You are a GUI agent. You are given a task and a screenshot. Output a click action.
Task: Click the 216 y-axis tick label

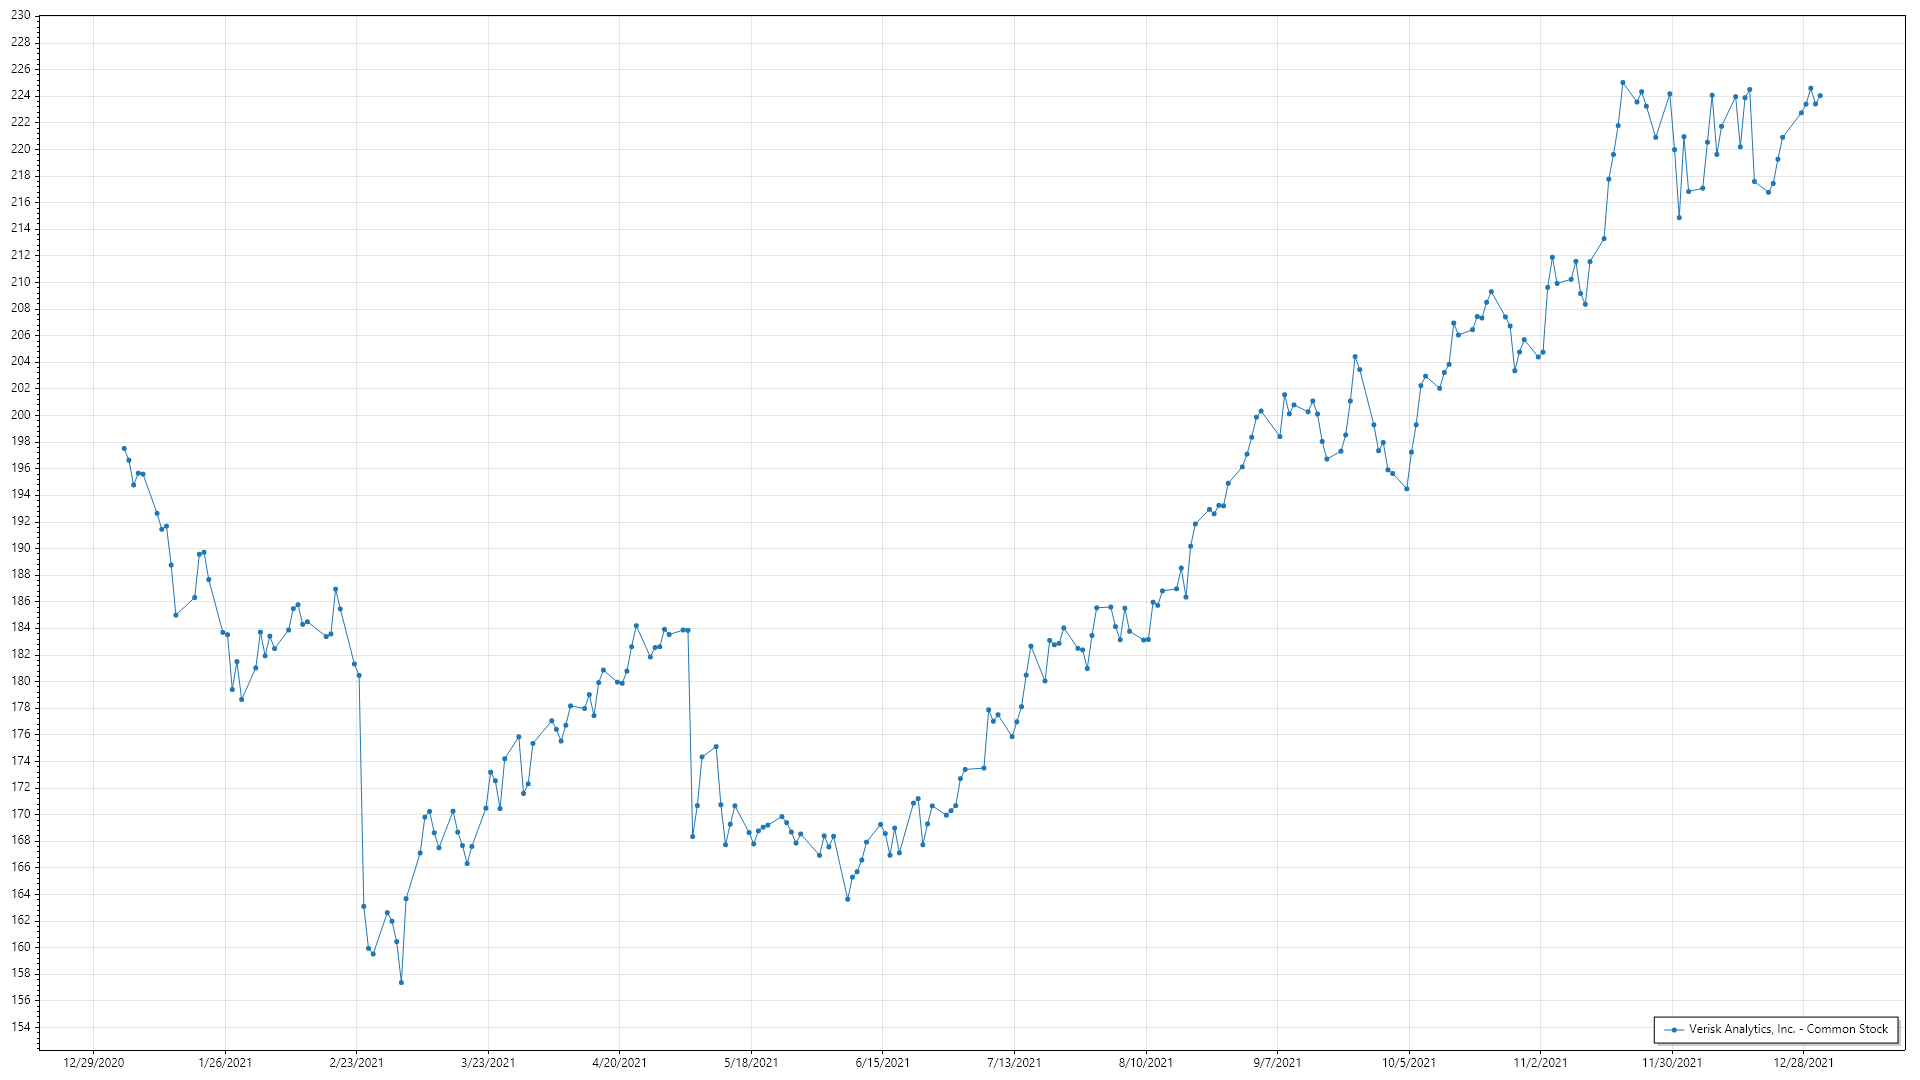click(20, 202)
